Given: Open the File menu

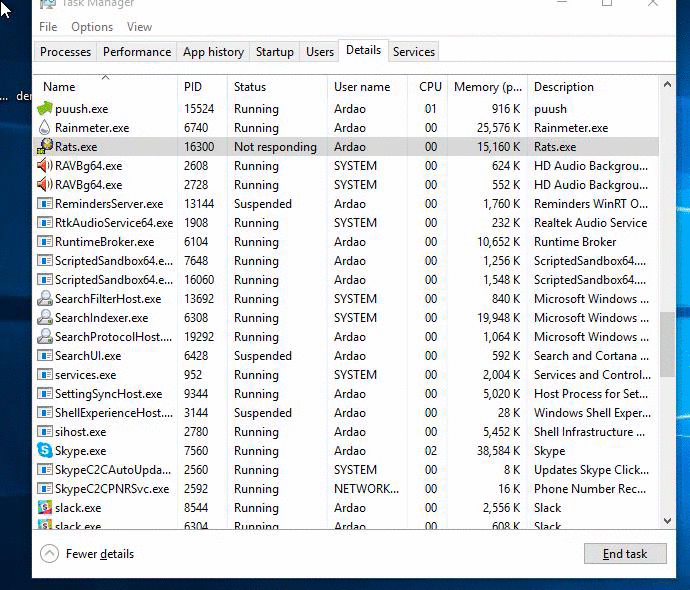Looking at the screenshot, I should pos(48,27).
